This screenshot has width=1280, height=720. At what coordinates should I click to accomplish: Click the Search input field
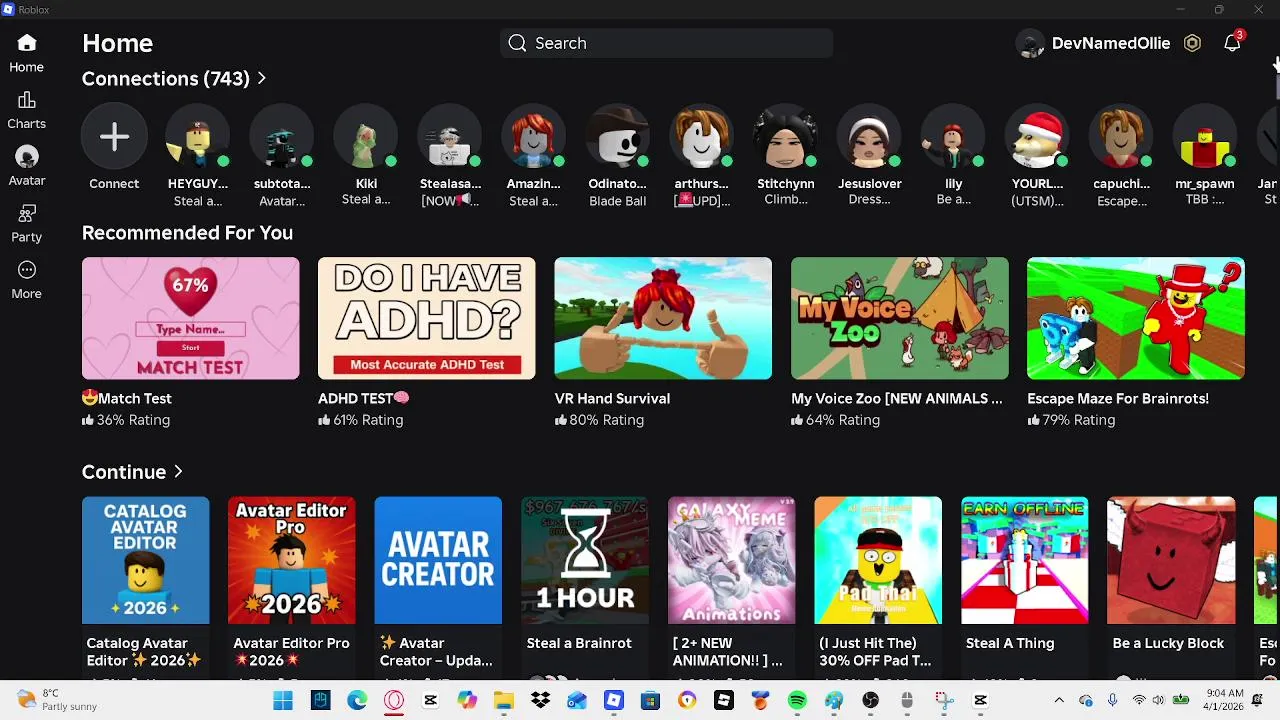(x=667, y=43)
